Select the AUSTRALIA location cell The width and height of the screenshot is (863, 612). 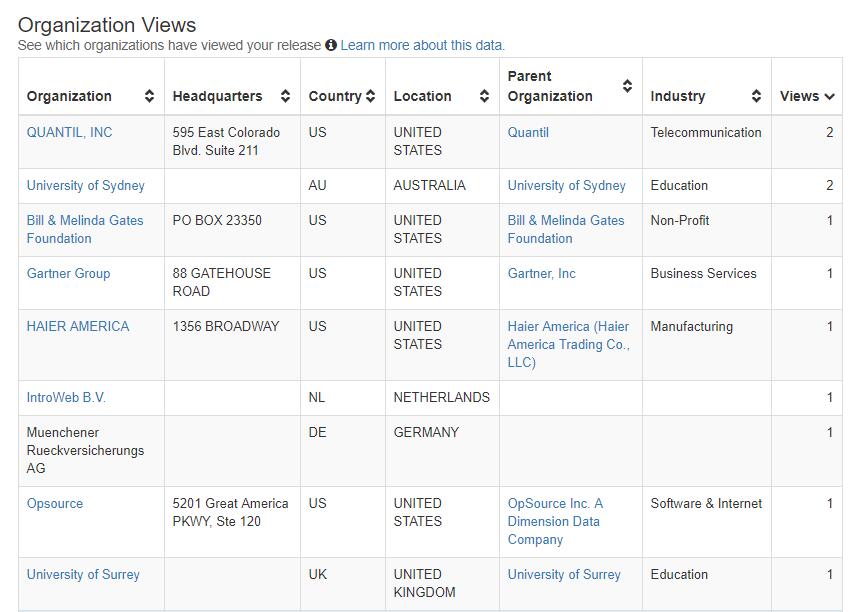tap(443, 186)
